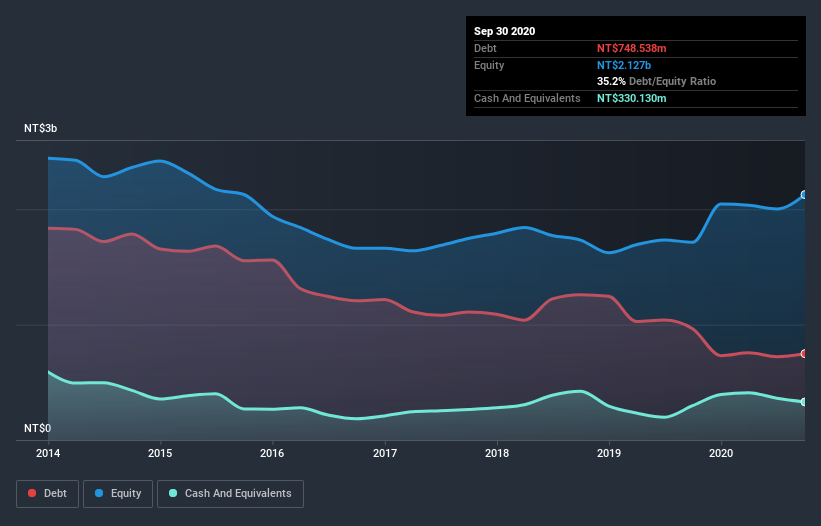The width and height of the screenshot is (821, 526).
Task: Select the 2020 axis label
Action: point(721,453)
